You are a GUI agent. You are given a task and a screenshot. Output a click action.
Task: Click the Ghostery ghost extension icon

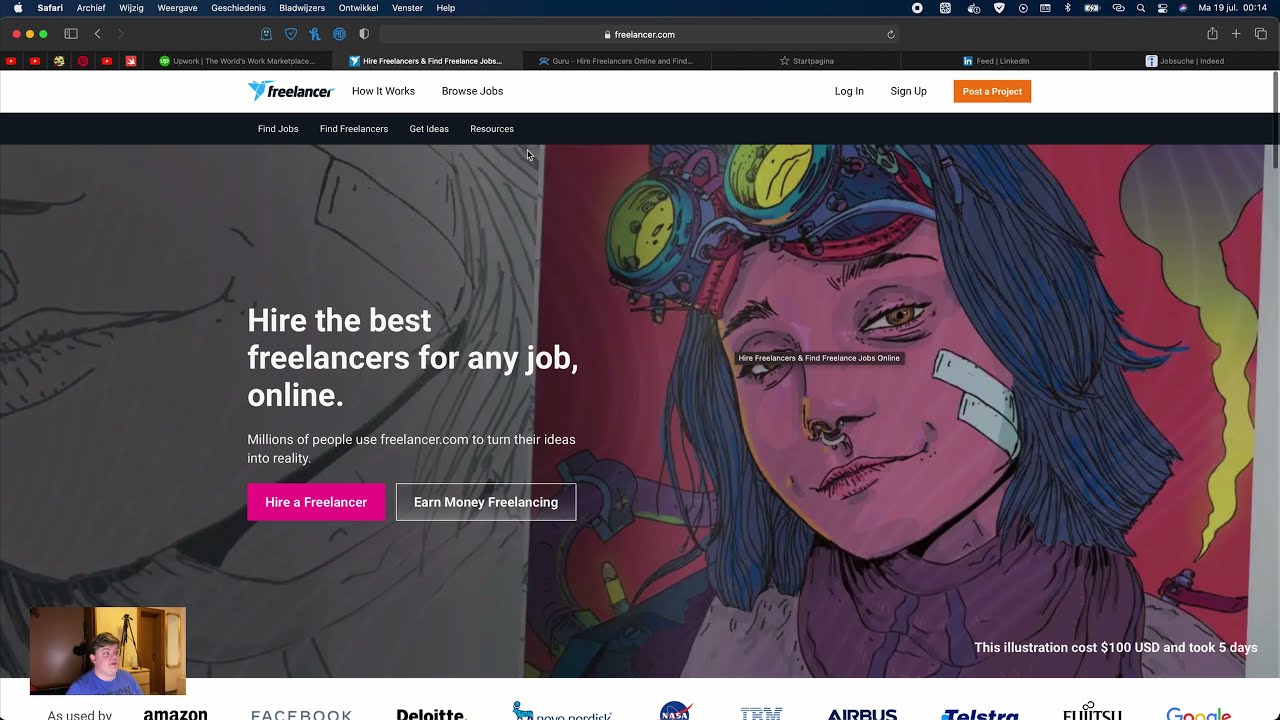[266, 34]
